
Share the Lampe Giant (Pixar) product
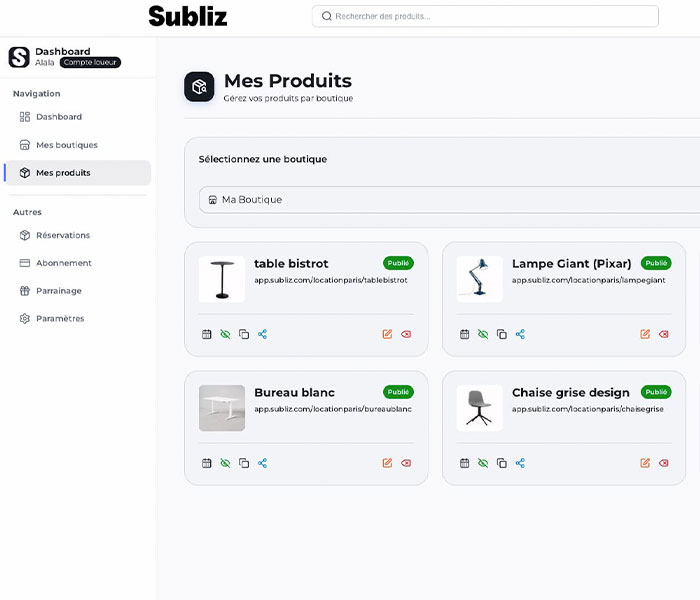[x=520, y=334]
